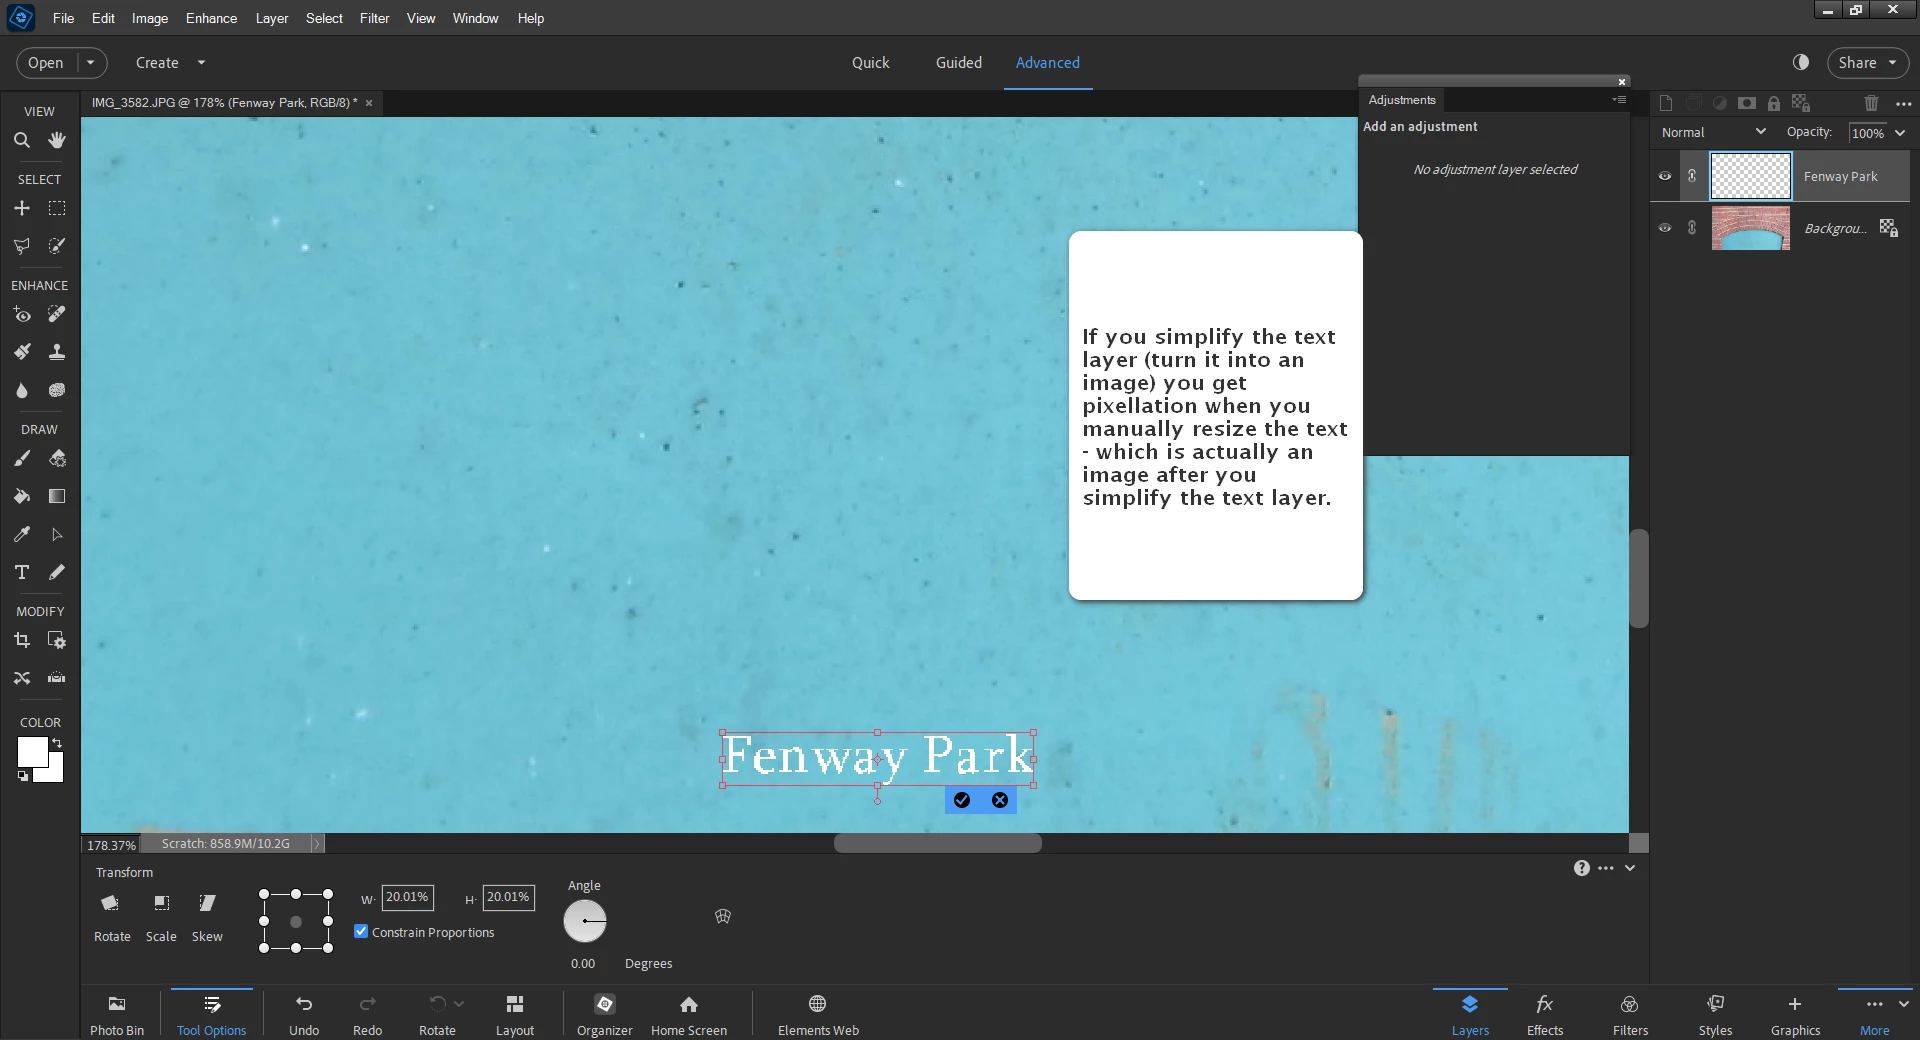Viewport: 1920px width, 1040px height.
Task: Select the Move tool
Action: tap(22, 208)
